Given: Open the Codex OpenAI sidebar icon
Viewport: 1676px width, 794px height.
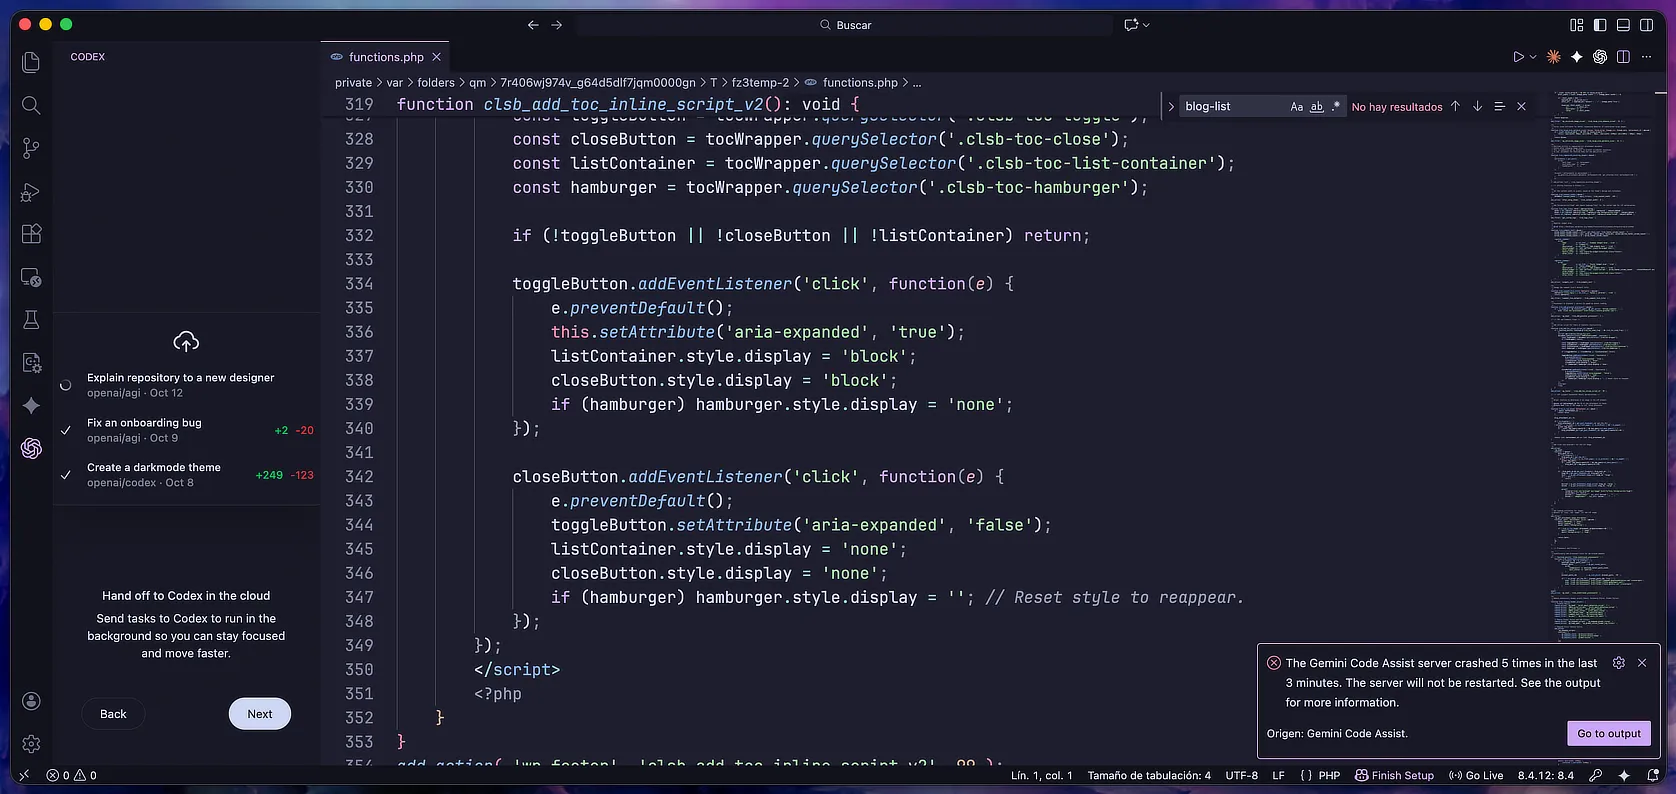Looking at the screenshot, I should tap(31, 449).
